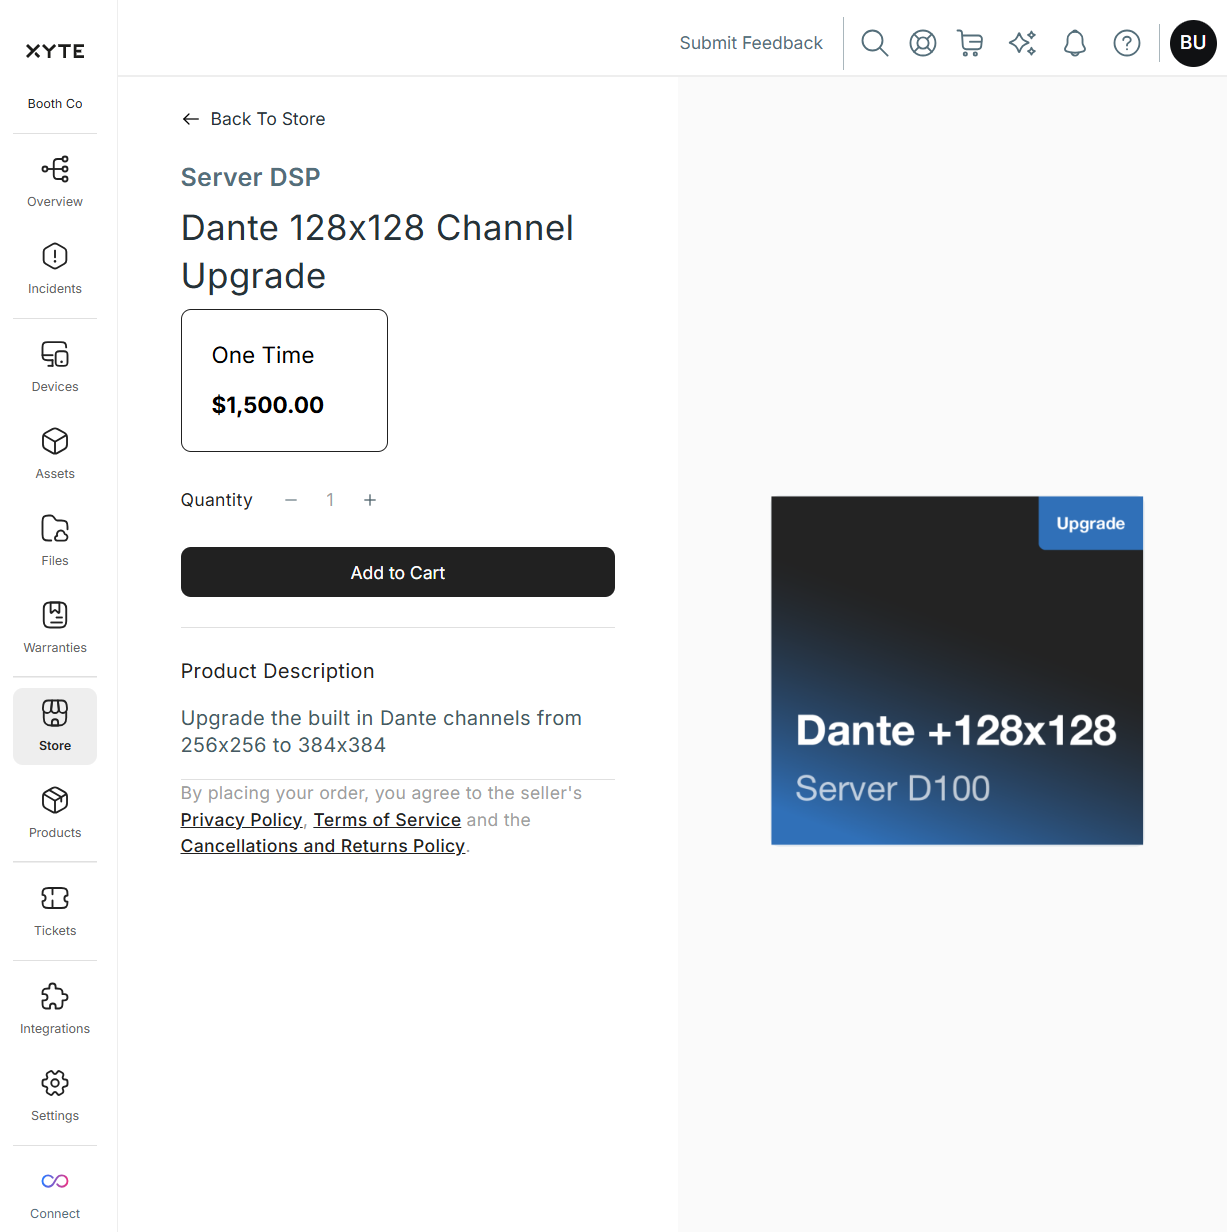The width and height of the screenshot is (1227, 1232).
Task: Click the Quantity label
Action: point(217,500)
